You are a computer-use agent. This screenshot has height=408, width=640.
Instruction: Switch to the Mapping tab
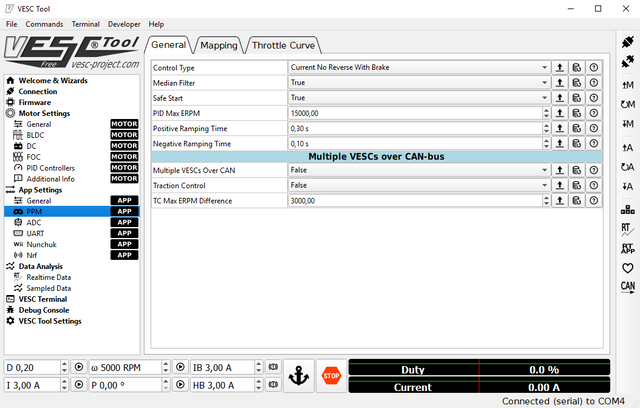(x=219, y=45)
